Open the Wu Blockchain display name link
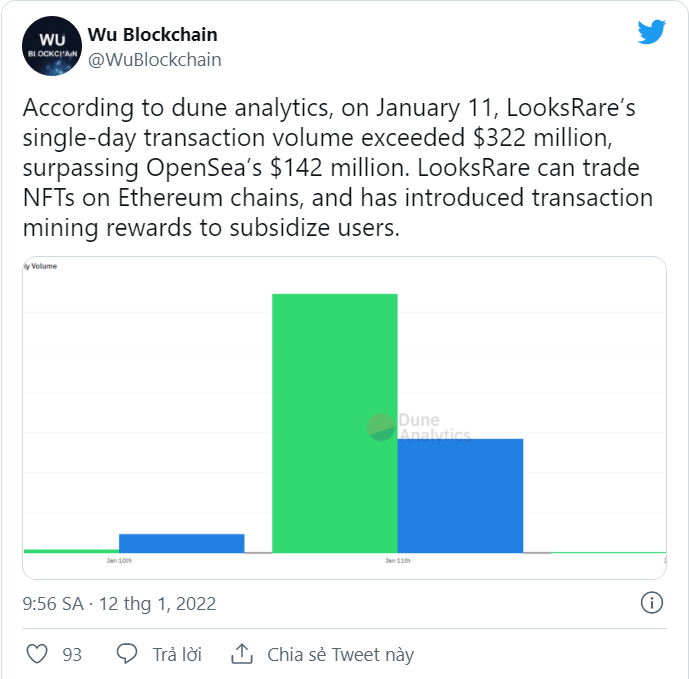 pyautogui.click(x=152, y=35)
